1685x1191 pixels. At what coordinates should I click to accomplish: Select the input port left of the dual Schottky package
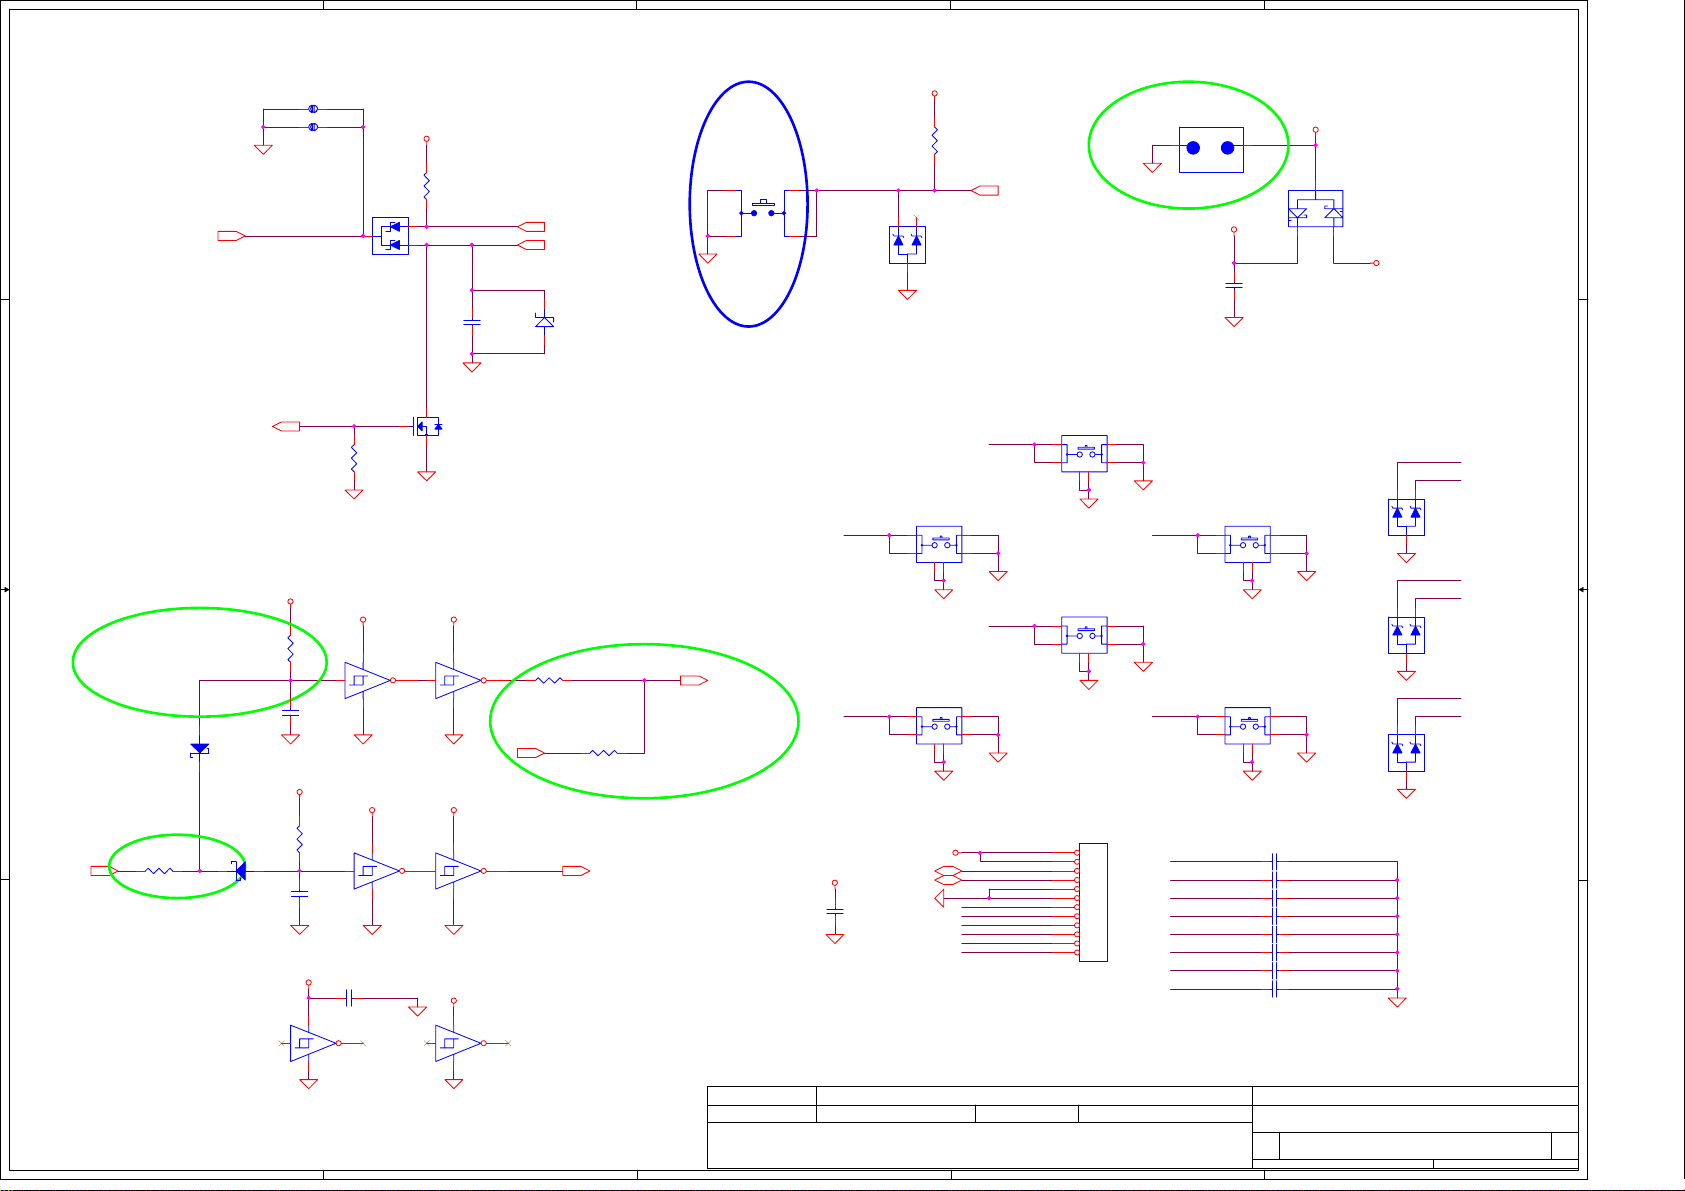pyautogui.click(x=232, y=236)
